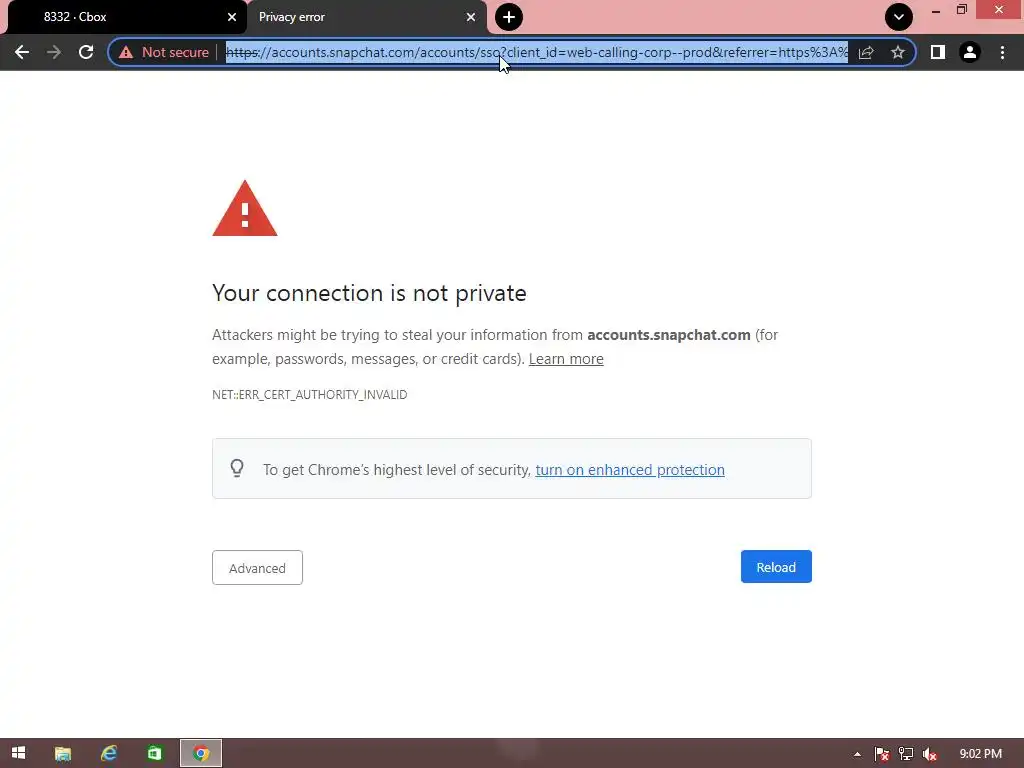The height and width of the screenshot is (768, 1024).
Task: Open a new tab with plus button
Action: tap(509, 17)
